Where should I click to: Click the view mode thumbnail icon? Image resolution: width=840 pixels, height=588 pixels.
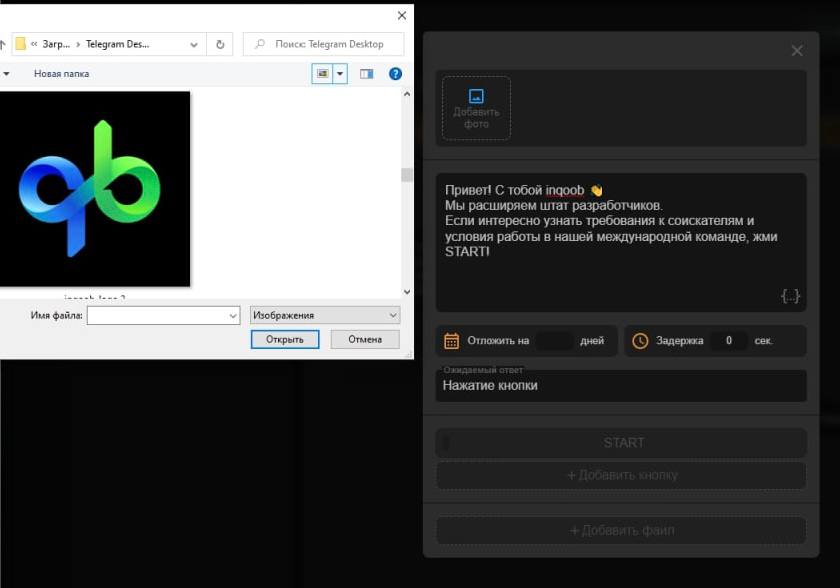click(x=322, y=73)
